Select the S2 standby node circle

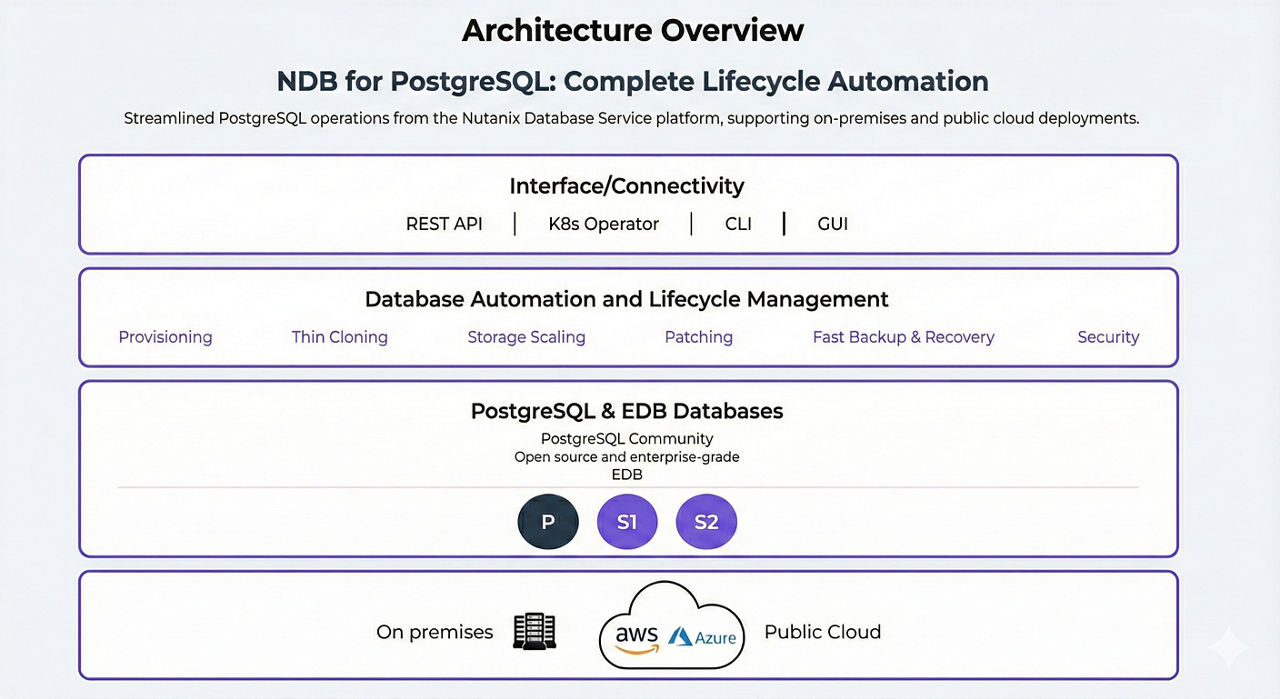point(706,522)
